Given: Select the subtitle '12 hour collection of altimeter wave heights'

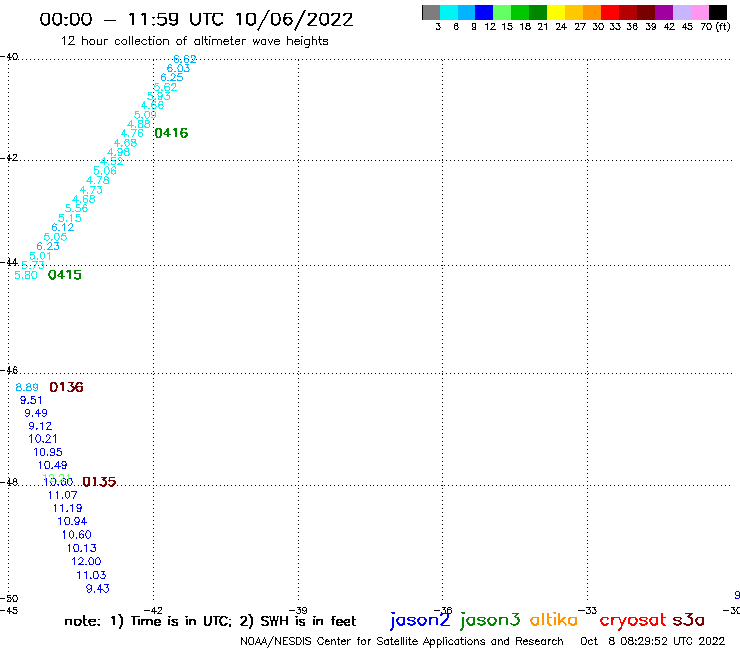Looking at the screenshot, I should tap(194, 41).
